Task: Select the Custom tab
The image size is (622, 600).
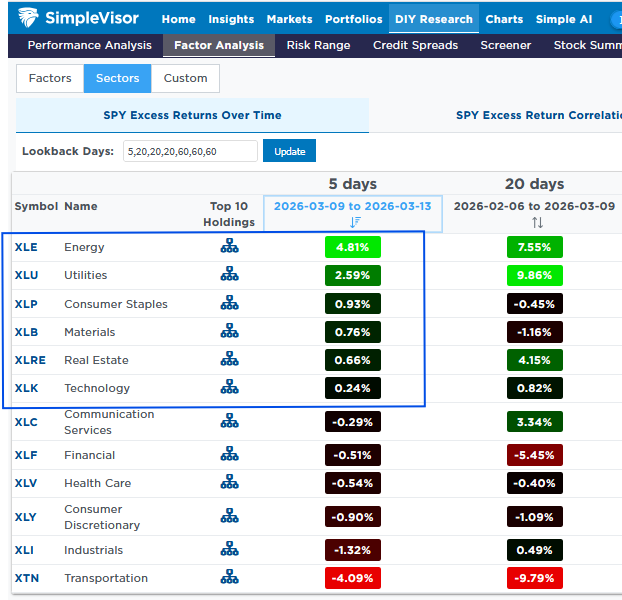Action: (x=186, y=78)
